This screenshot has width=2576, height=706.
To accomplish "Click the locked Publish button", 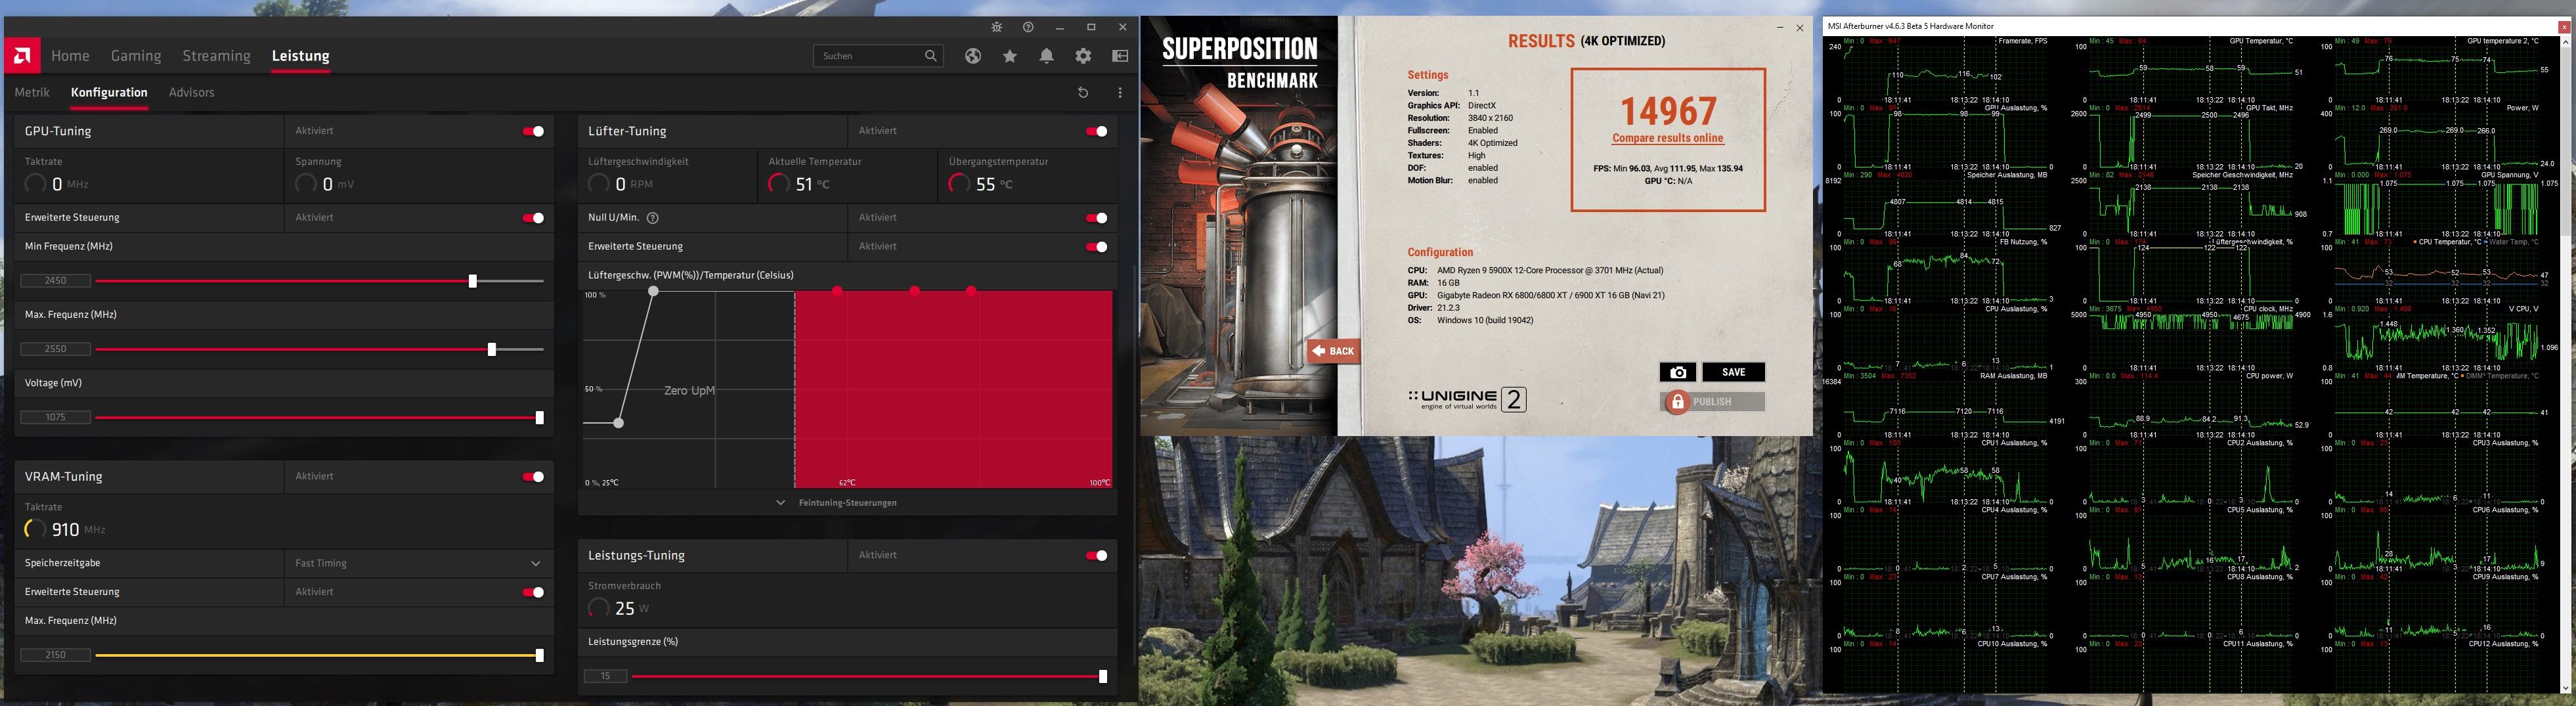I will point(1712,402).
